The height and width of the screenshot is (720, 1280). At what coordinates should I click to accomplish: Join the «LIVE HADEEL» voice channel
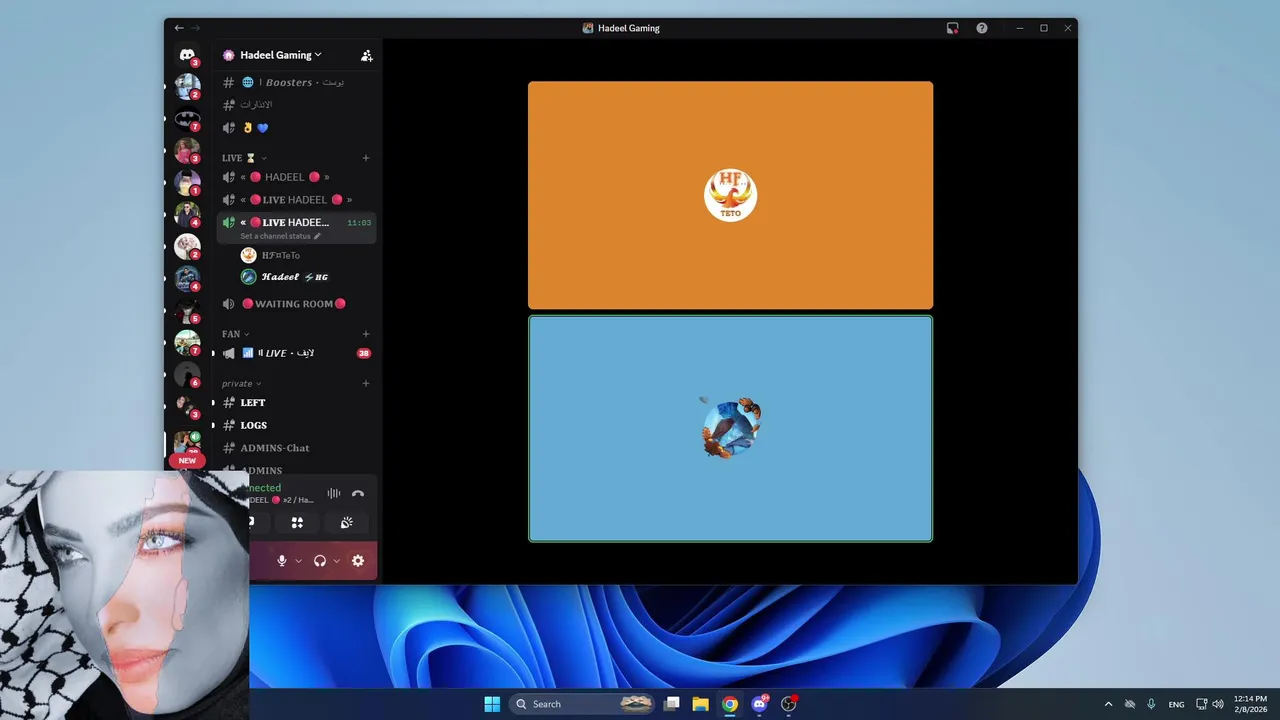tap(296, 200)
